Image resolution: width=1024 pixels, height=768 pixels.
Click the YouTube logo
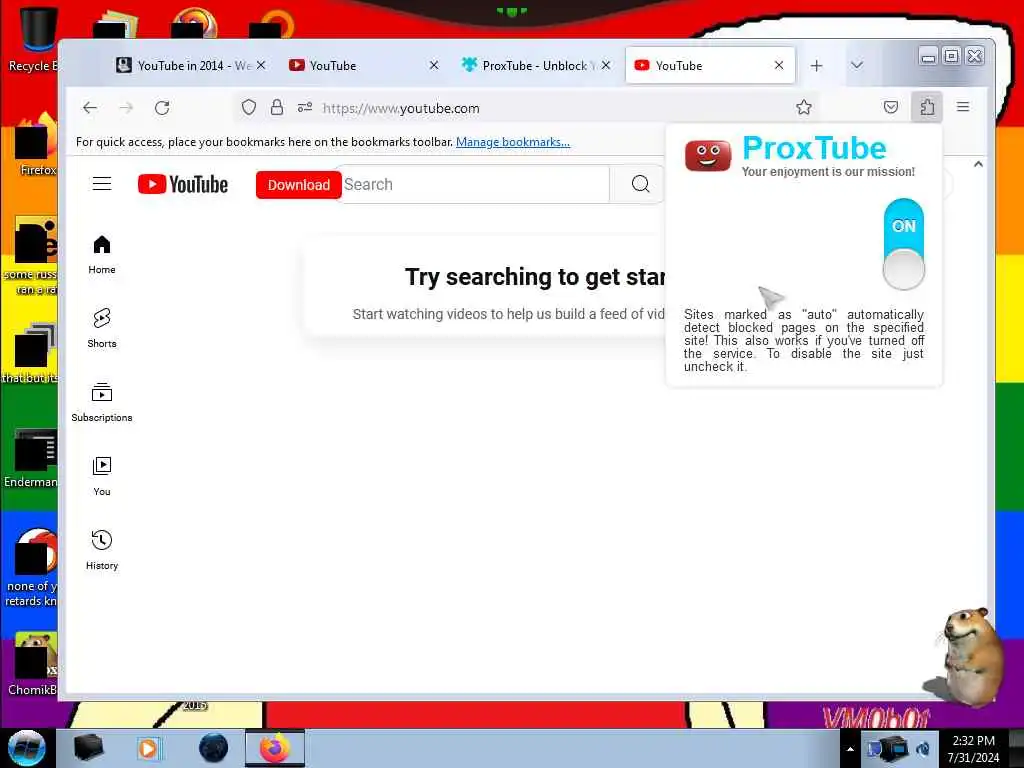tap(183, 184)
